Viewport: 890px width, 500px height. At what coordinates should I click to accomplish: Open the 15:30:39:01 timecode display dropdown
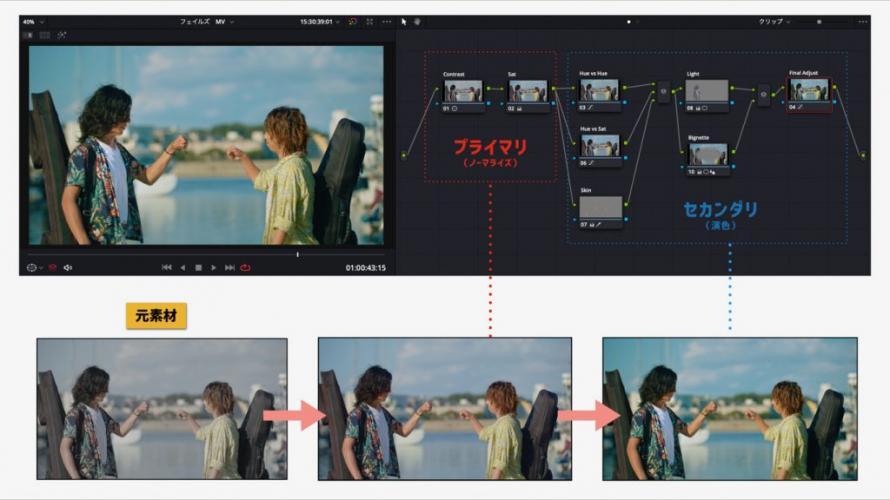click(x=320, y=22)
